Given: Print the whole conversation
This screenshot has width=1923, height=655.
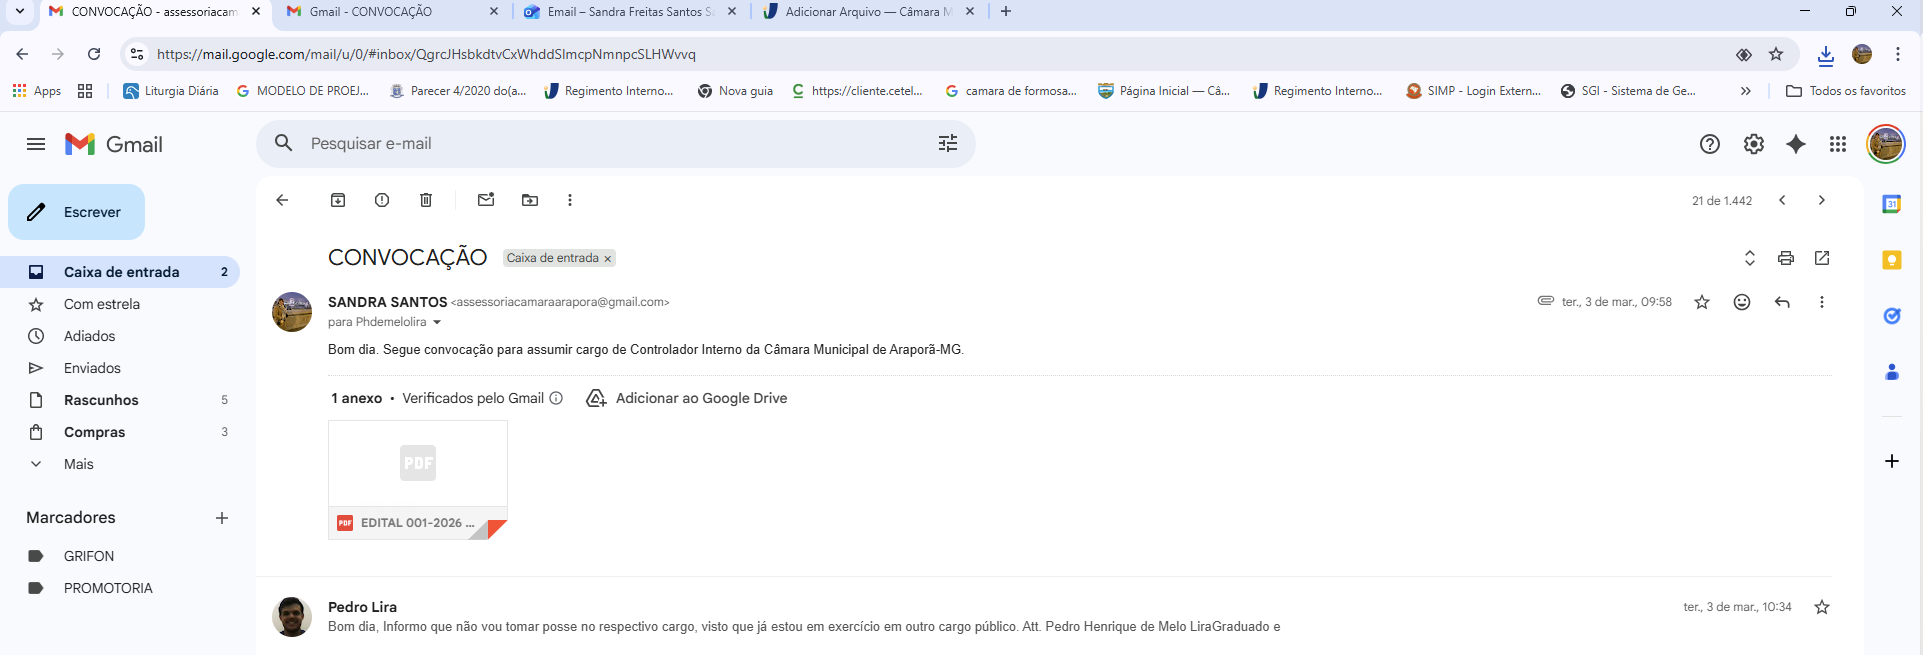Looking at the screenshot, I should 1786,258.
